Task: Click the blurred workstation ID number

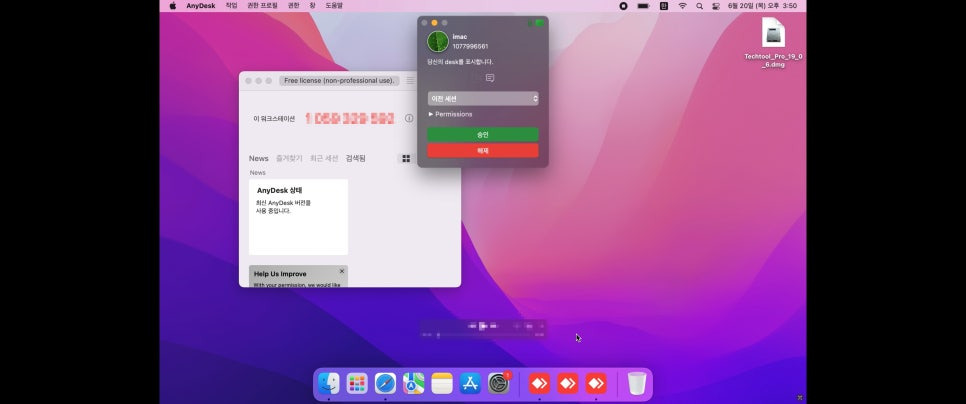Action: pos(349,118)
